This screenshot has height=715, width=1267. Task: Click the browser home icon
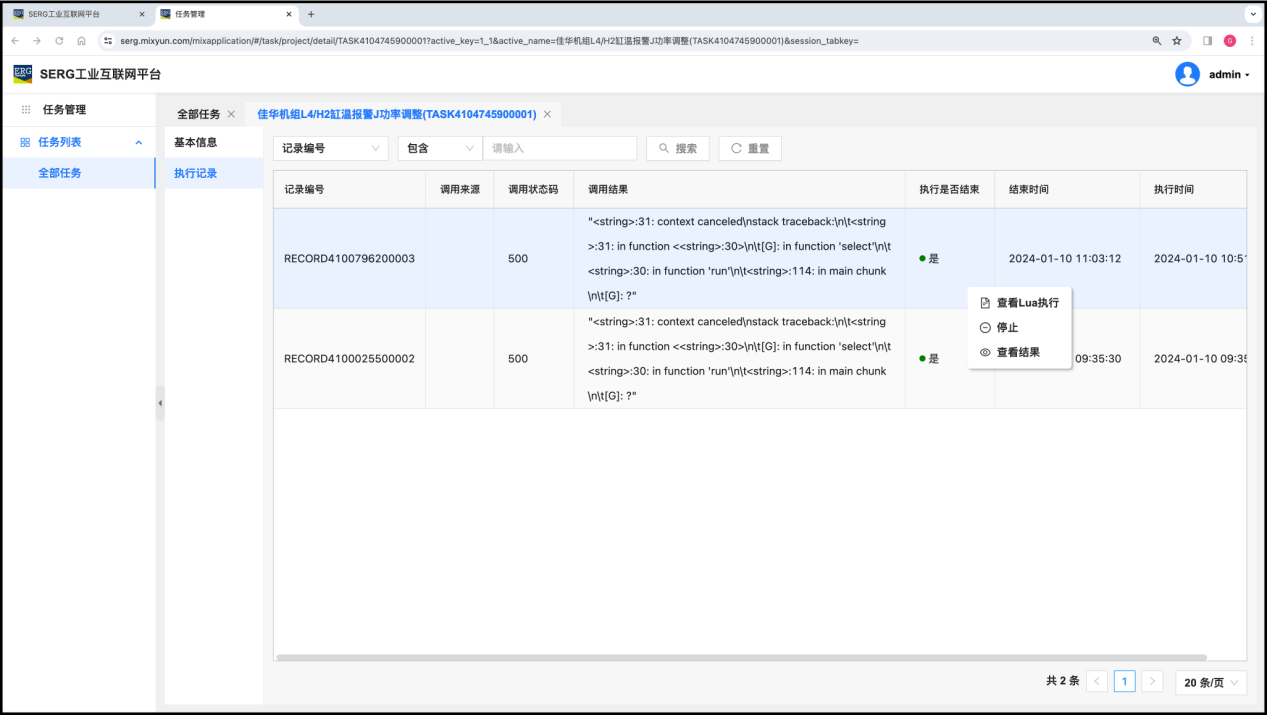pos(82,41)
